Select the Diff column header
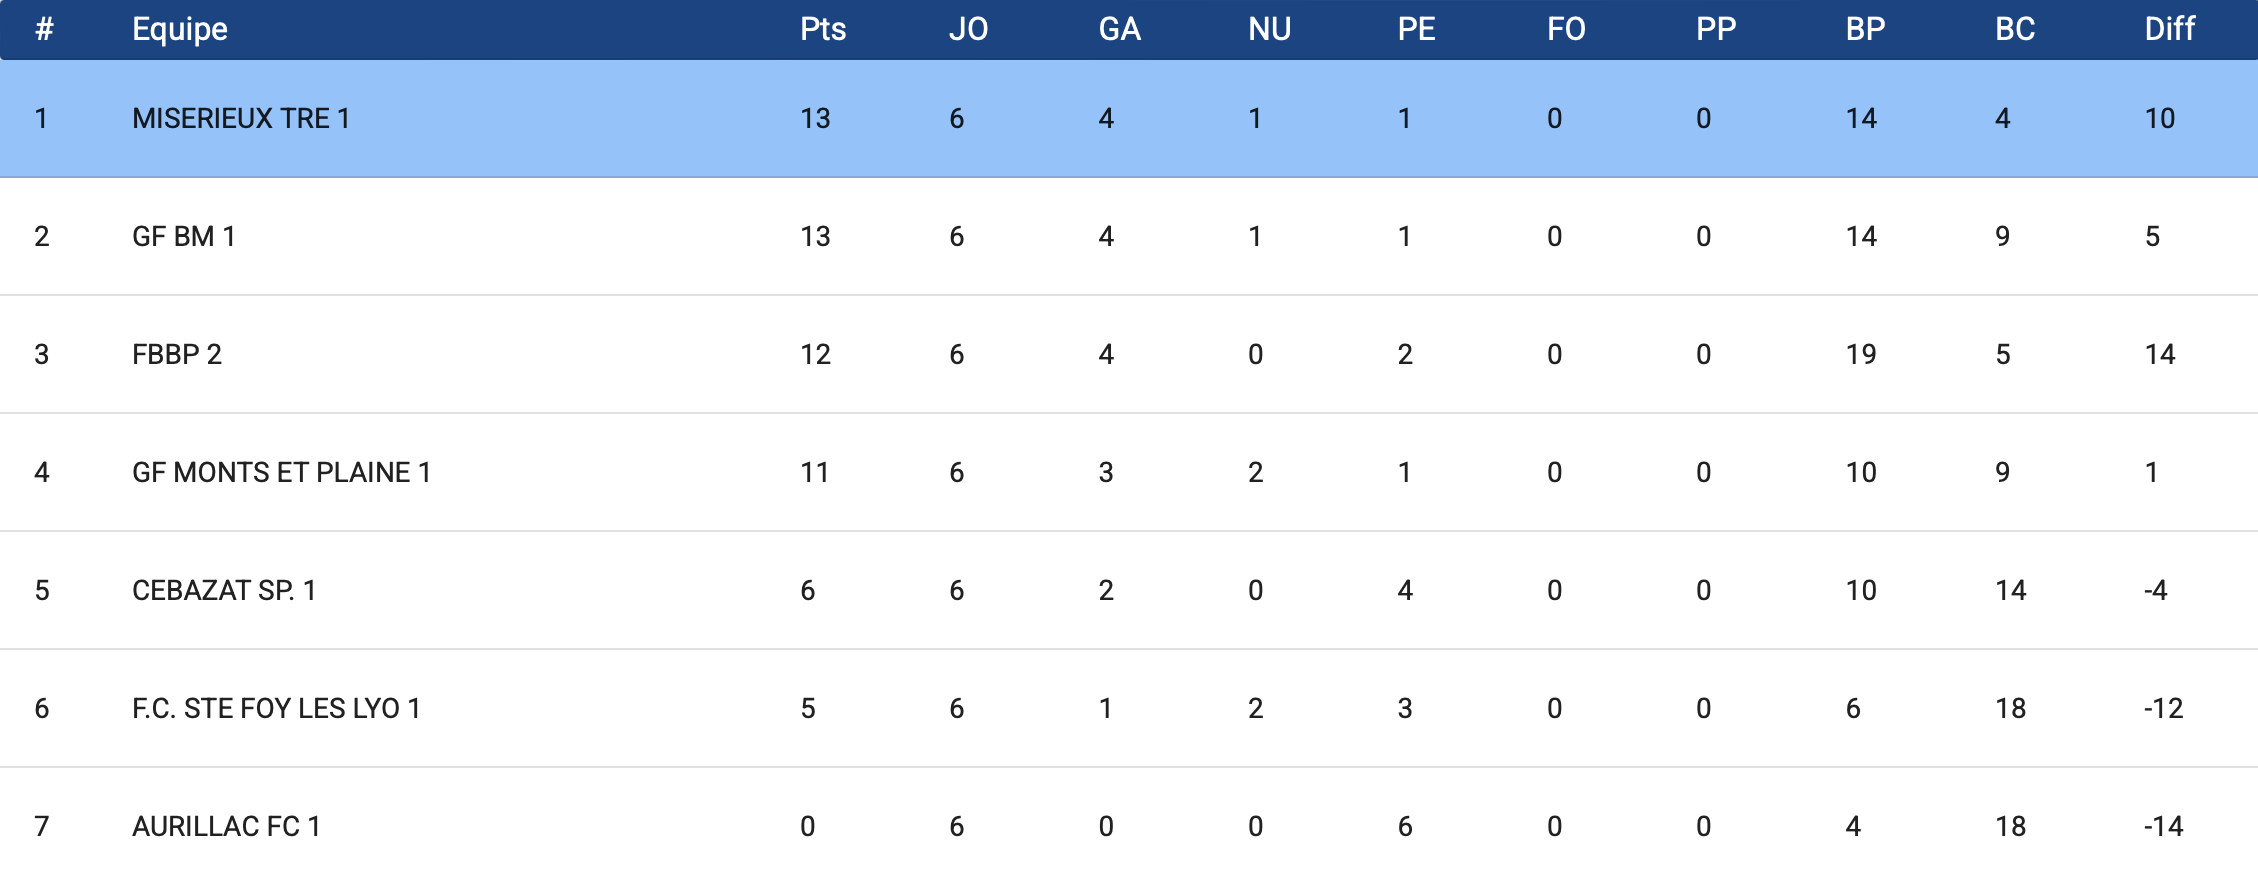Viewport: 2258px width, 884px height. coord(2169,29)
